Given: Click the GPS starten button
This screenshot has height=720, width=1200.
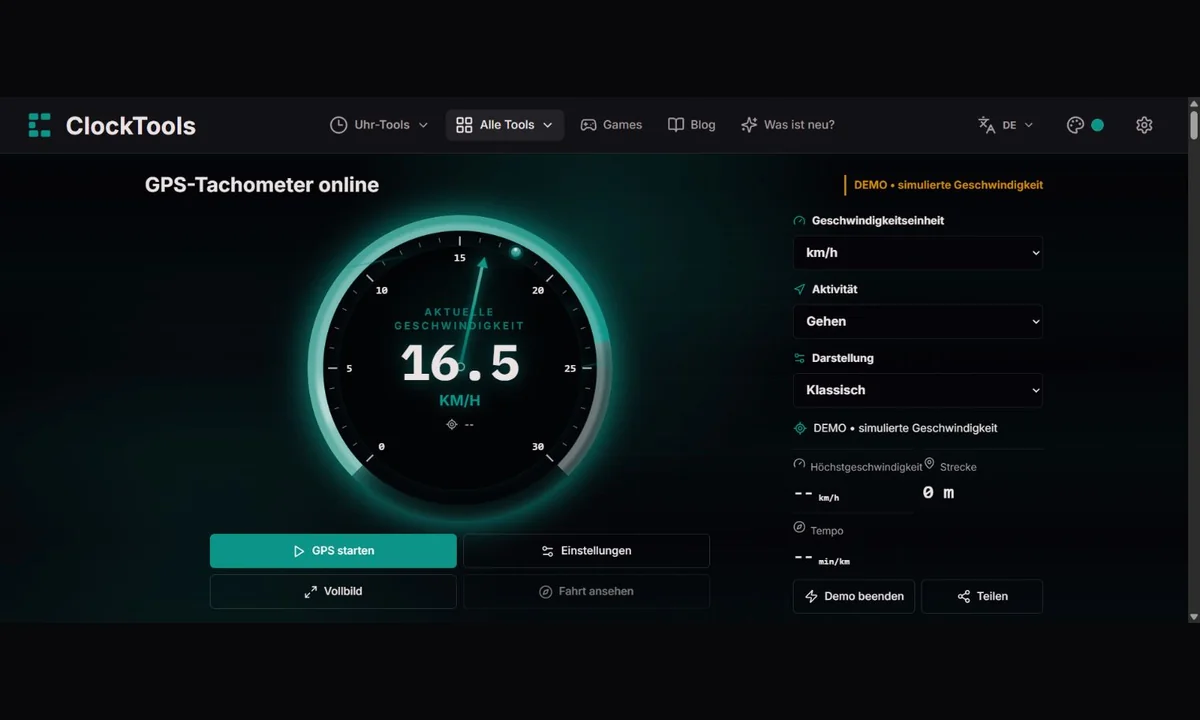Looking at the screenshot, I should pyautogui.click(x=333, y=551).
